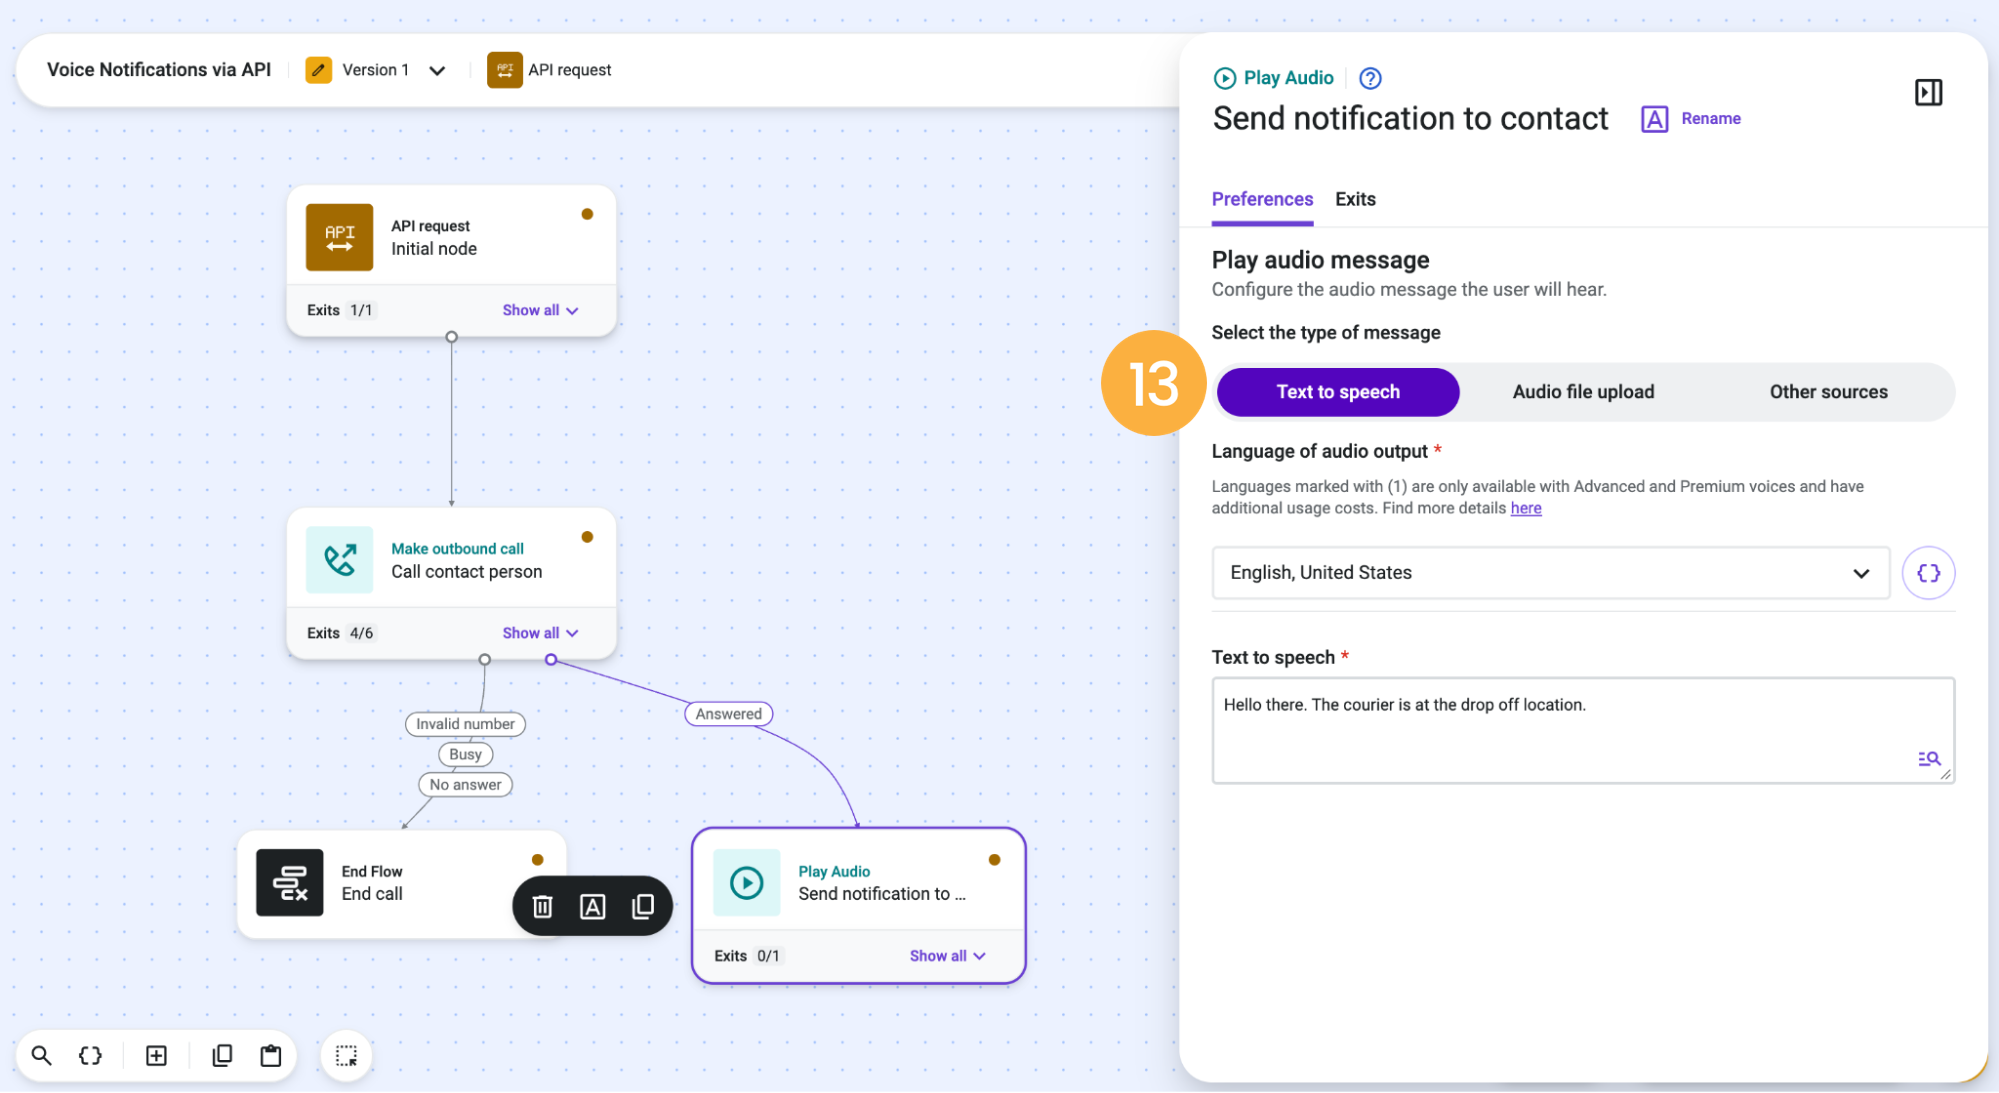The image size is (1999, 1093).
Task: Select the API request initial node icon
Action: tap(339, 237)
